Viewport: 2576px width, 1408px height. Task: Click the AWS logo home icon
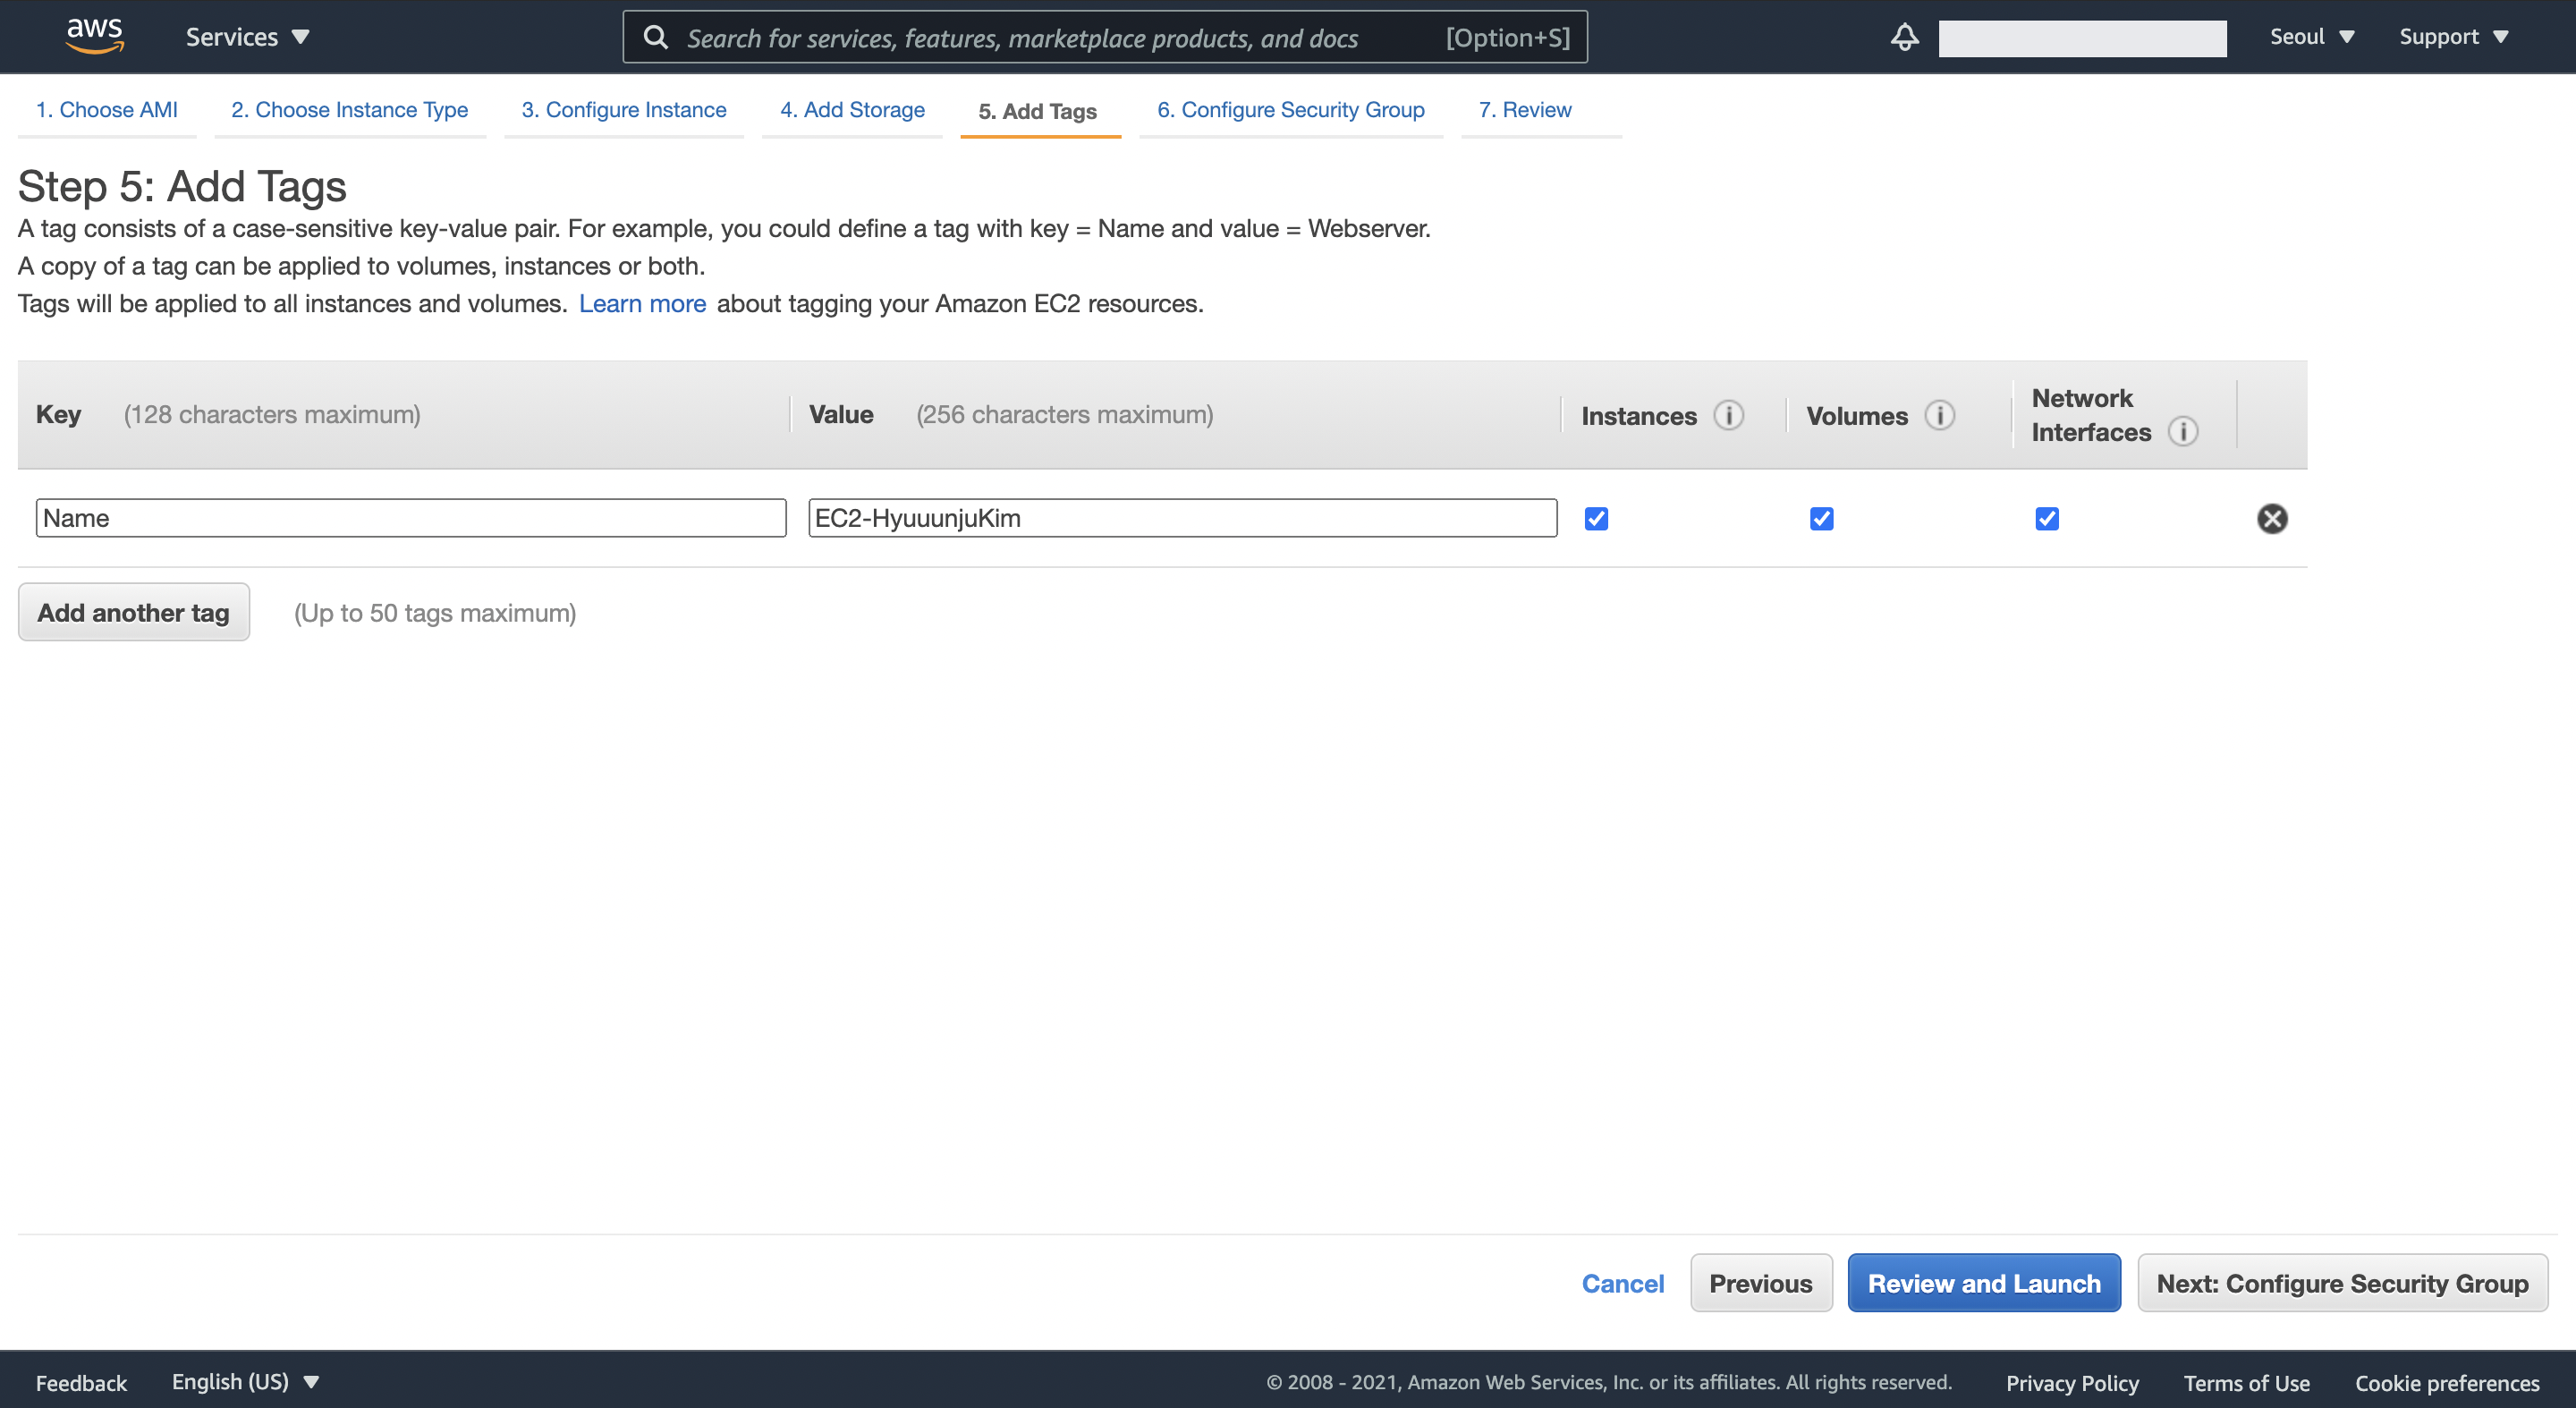pos(95,36)
